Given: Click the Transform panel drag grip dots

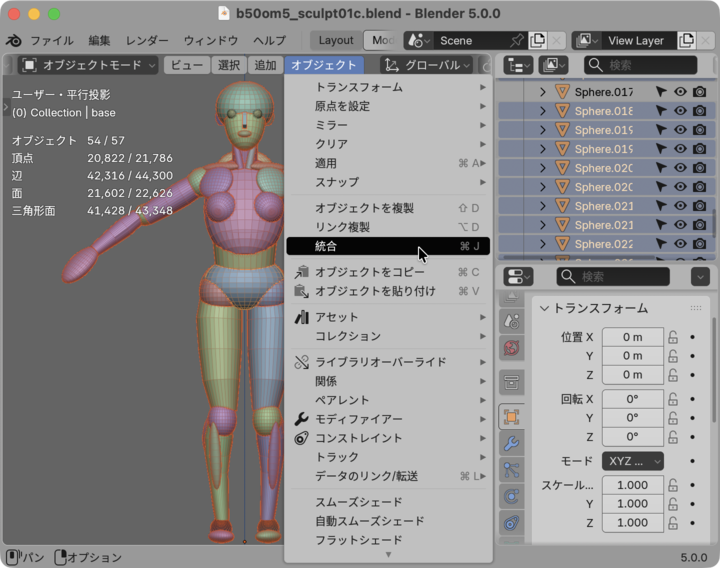Looking at the screenshot, I should click(696, 308).
